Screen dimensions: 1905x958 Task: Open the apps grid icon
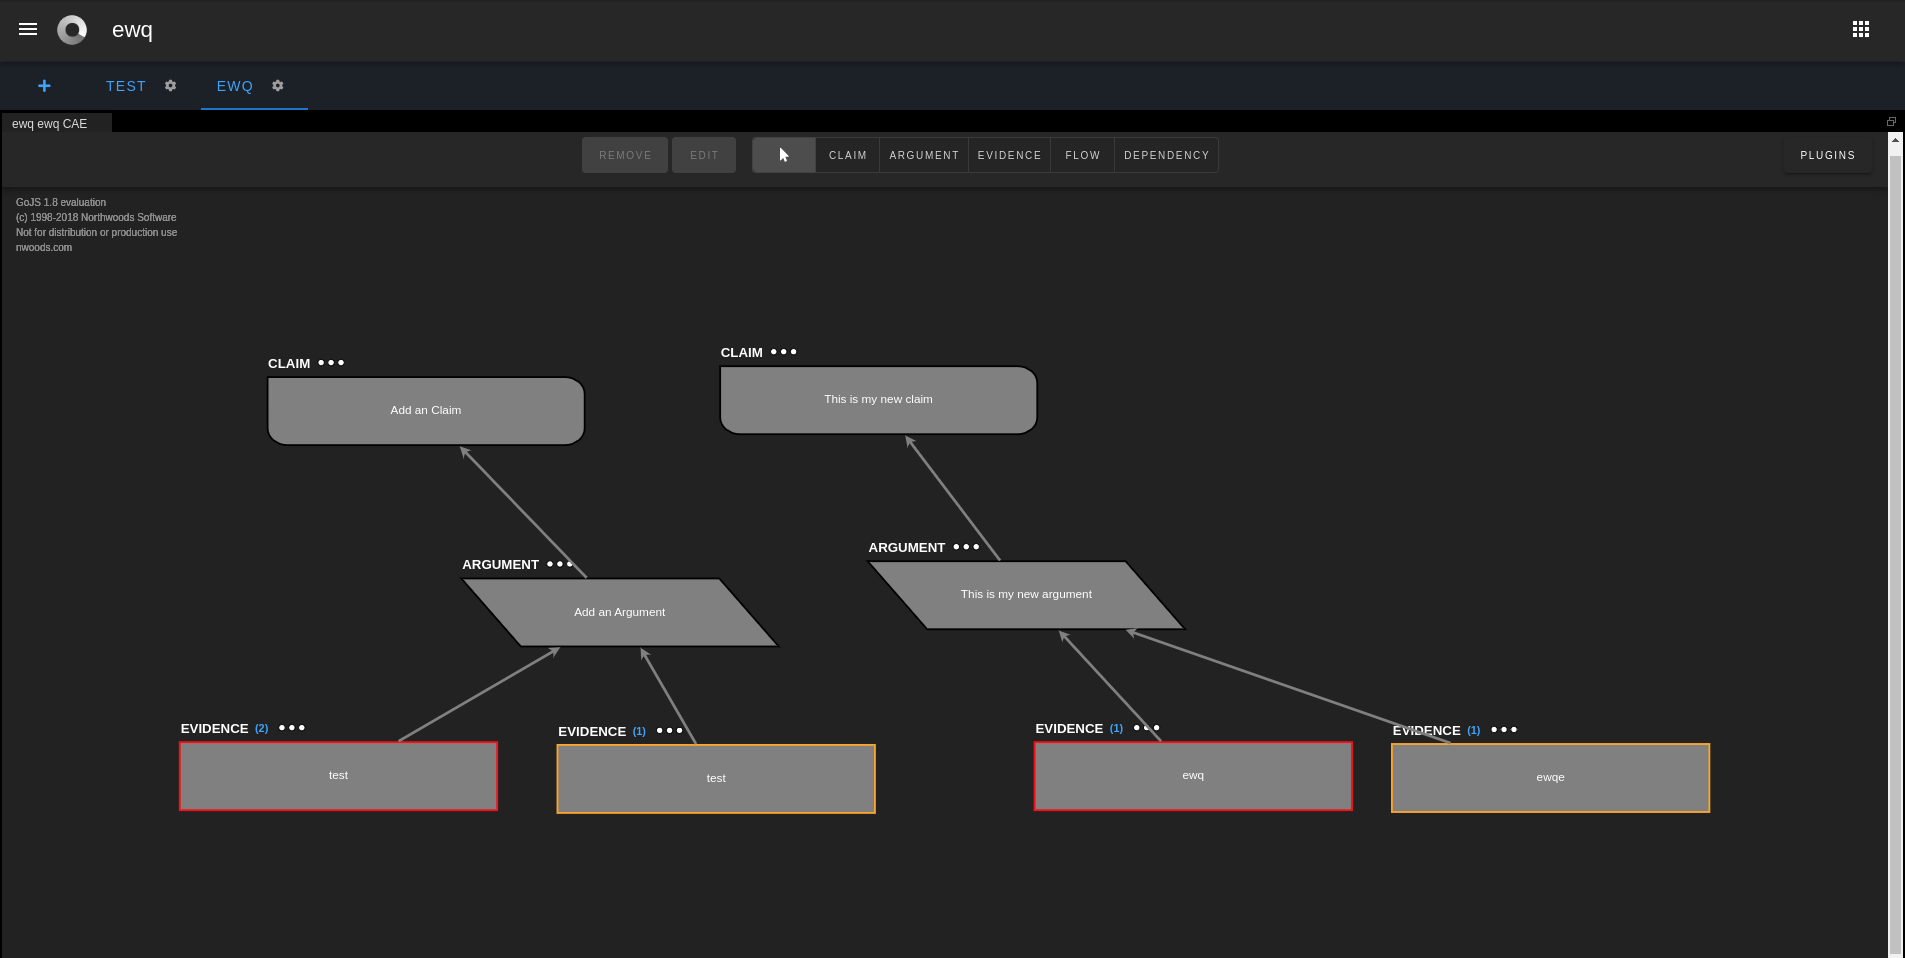point(1861,29)
